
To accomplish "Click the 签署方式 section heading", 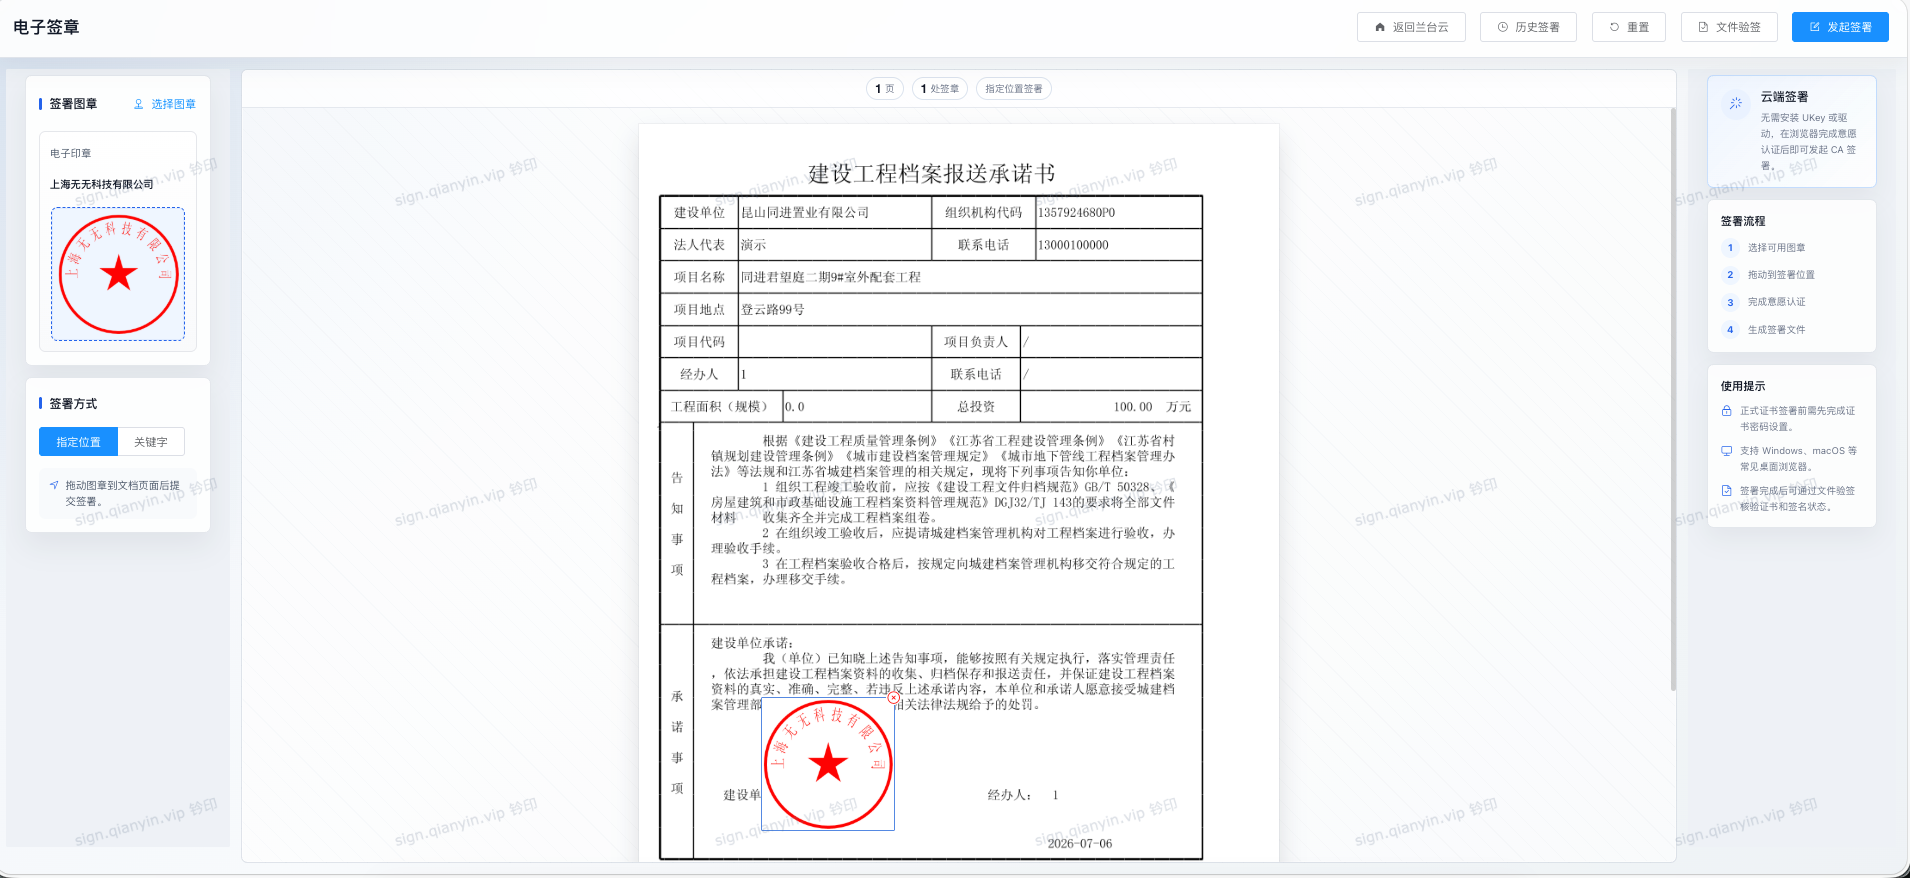I will pyautogui.click(x=73, y=404).
